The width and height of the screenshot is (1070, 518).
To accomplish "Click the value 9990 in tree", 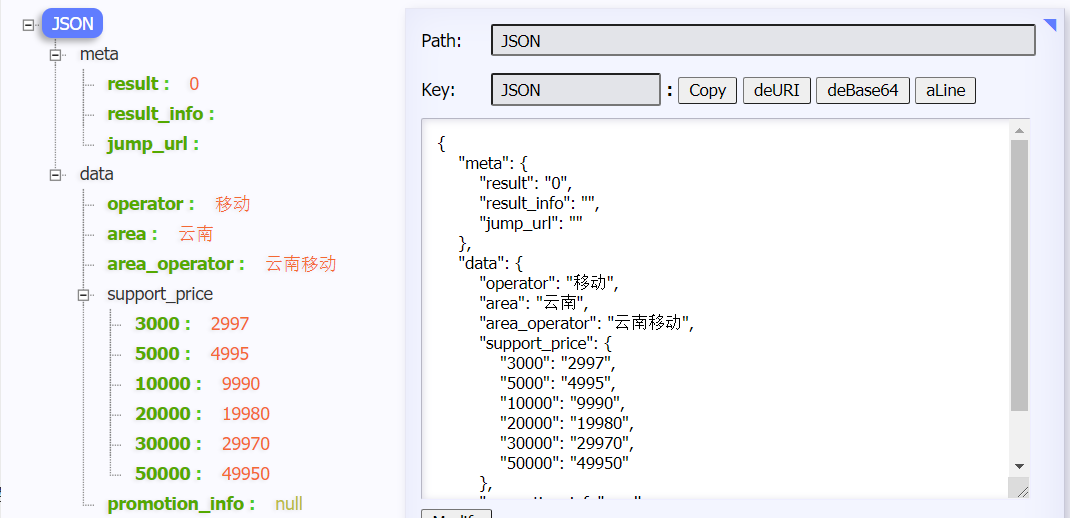I will [241, 384].
